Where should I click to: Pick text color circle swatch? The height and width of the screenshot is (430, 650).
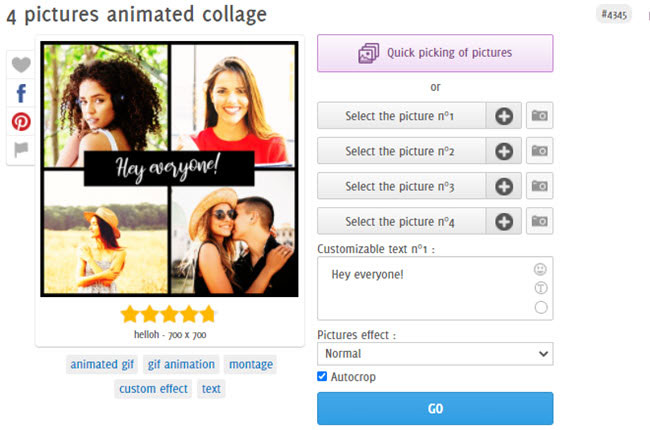541,307
